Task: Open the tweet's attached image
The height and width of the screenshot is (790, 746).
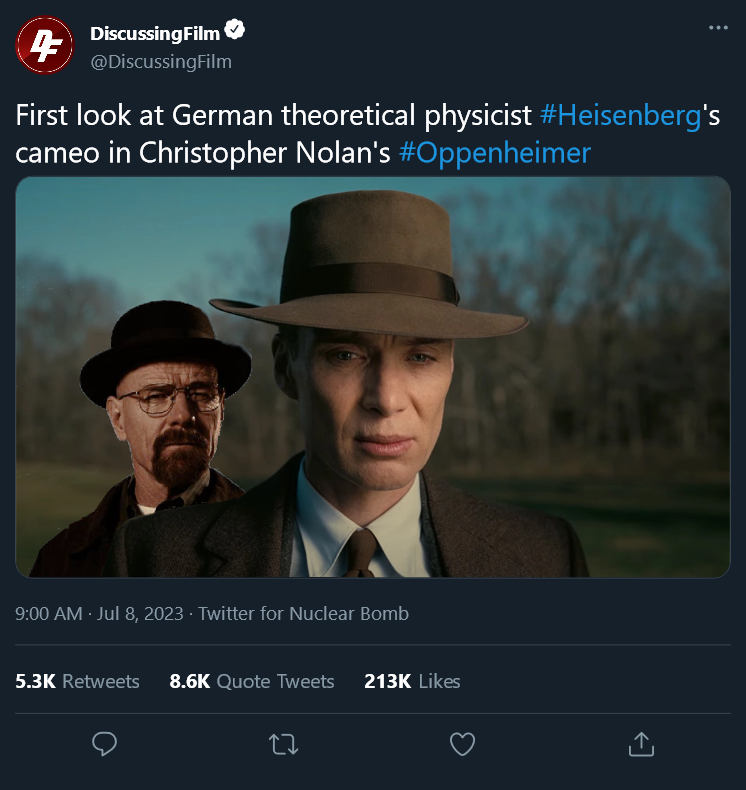Action: click(x=373, y=377)
